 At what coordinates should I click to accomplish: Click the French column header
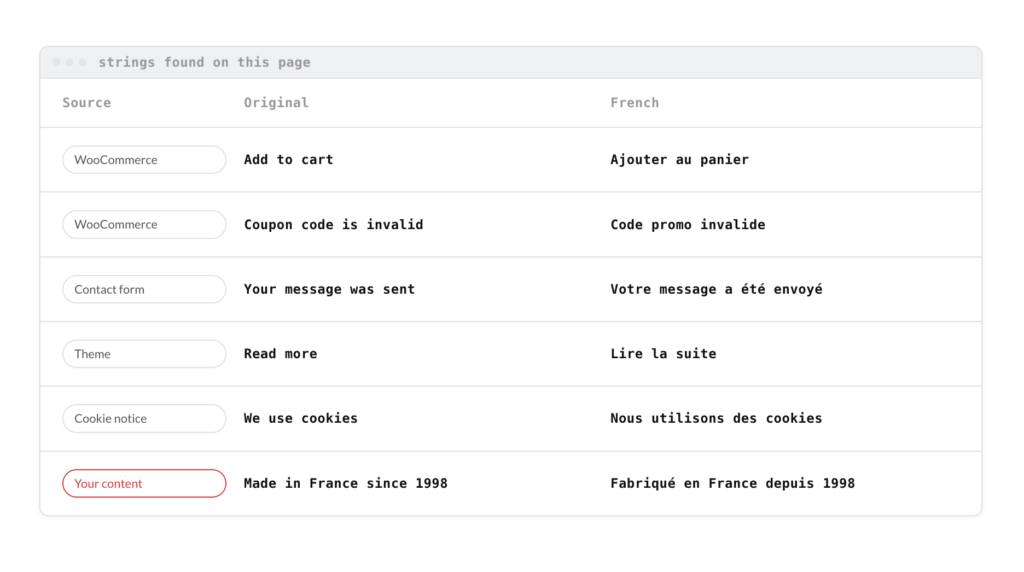coord(635,103)
